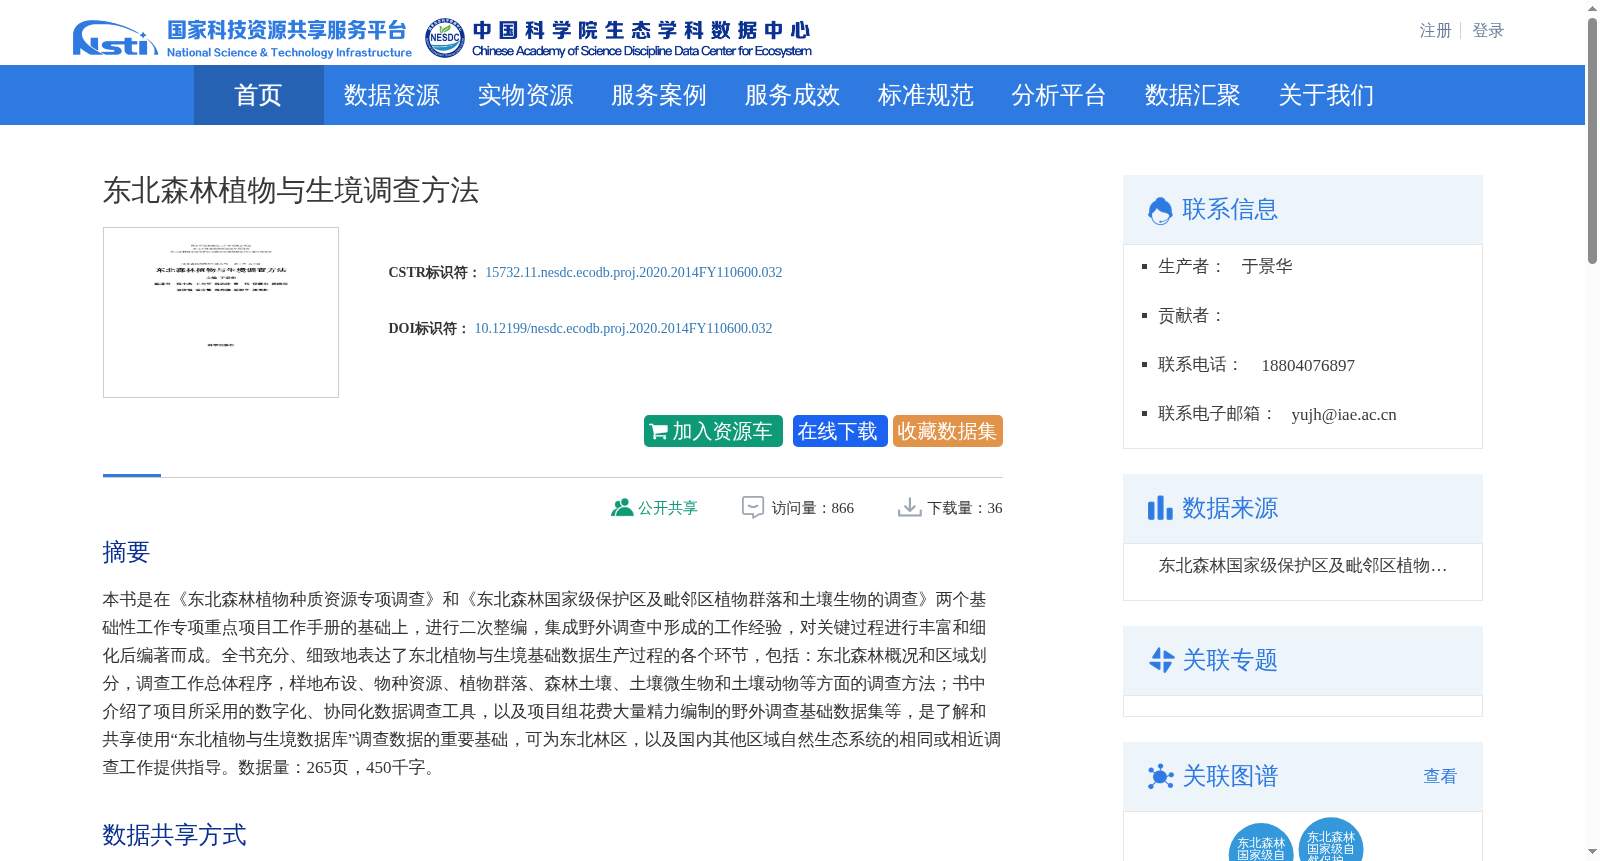1600x861 pixels.
Task: Click the page vertical scrollbar
Action: (1592, 140)
